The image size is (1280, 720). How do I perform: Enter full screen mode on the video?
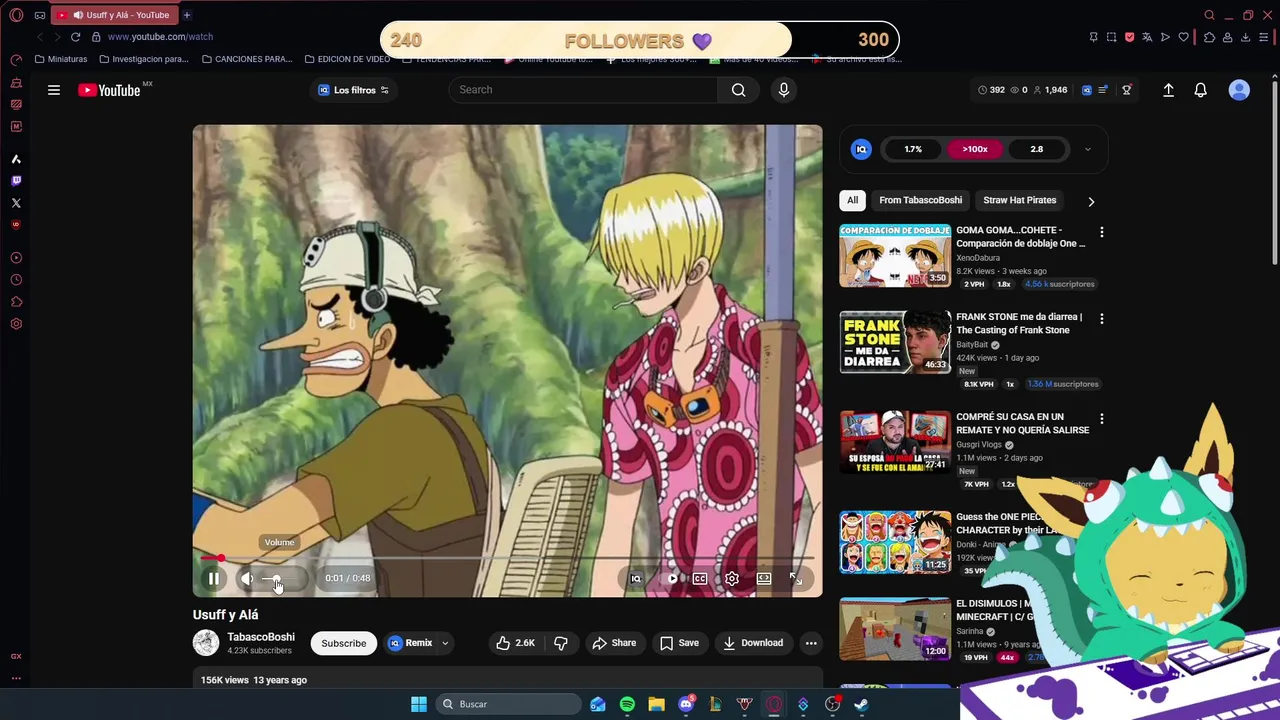point(796,578)
